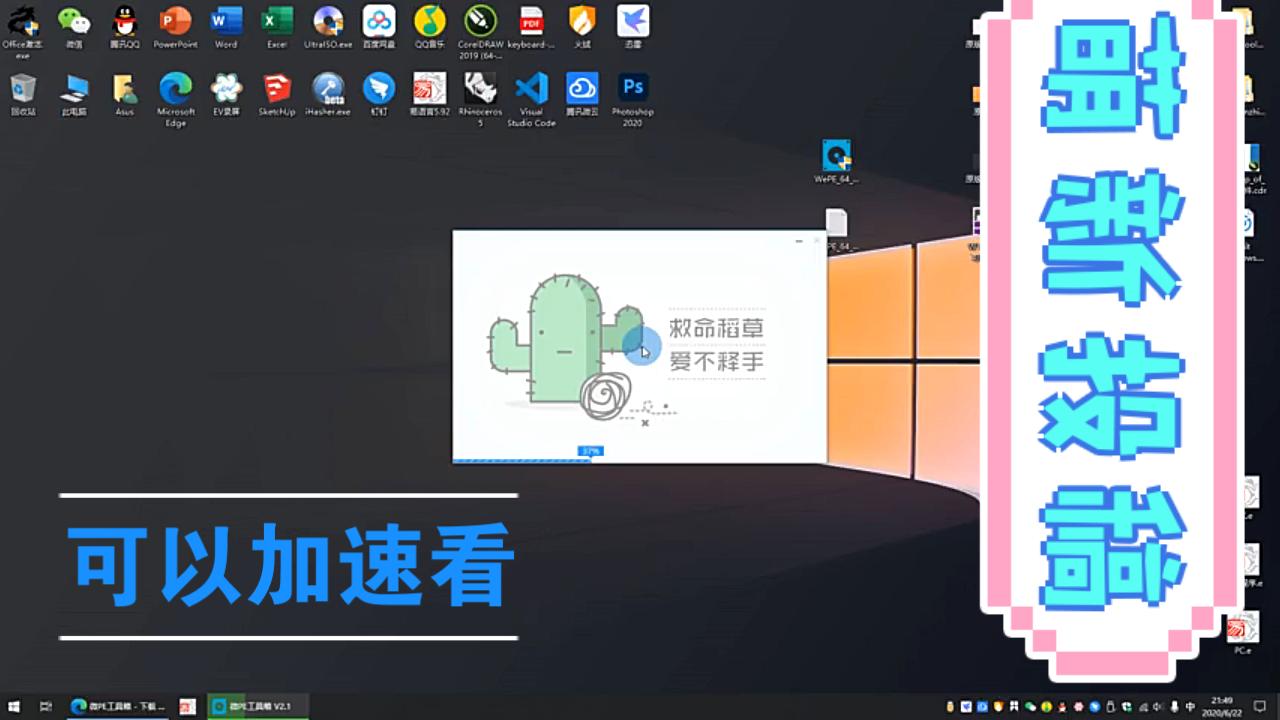Open the red app icon on the taskbar

pos(188,706)
